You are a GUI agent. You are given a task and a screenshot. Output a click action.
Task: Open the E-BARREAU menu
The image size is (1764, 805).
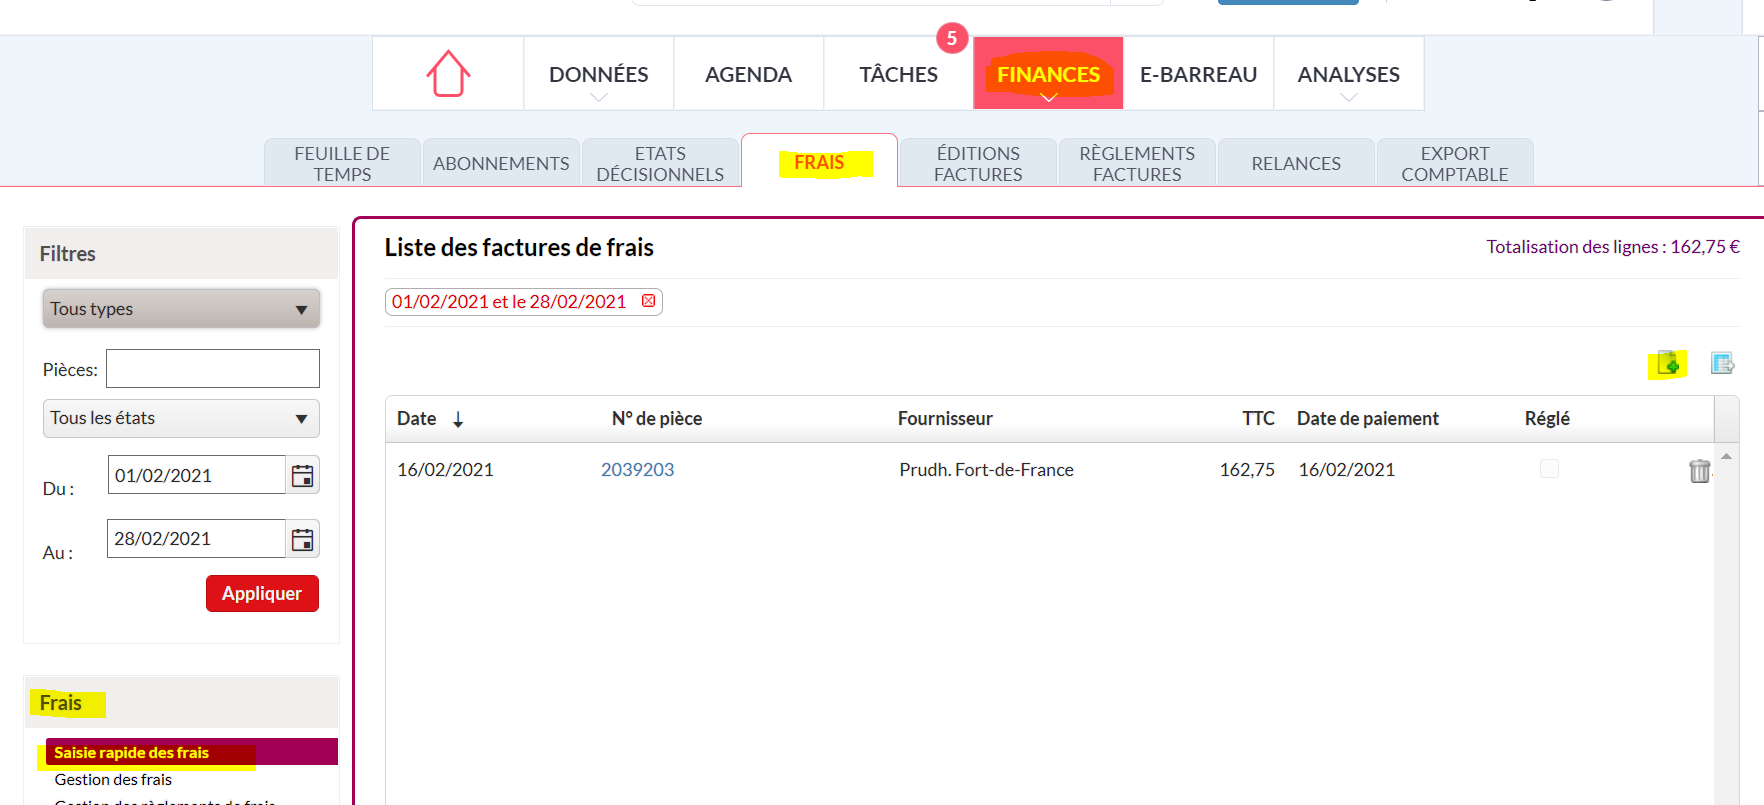[x=1198, y=74]
